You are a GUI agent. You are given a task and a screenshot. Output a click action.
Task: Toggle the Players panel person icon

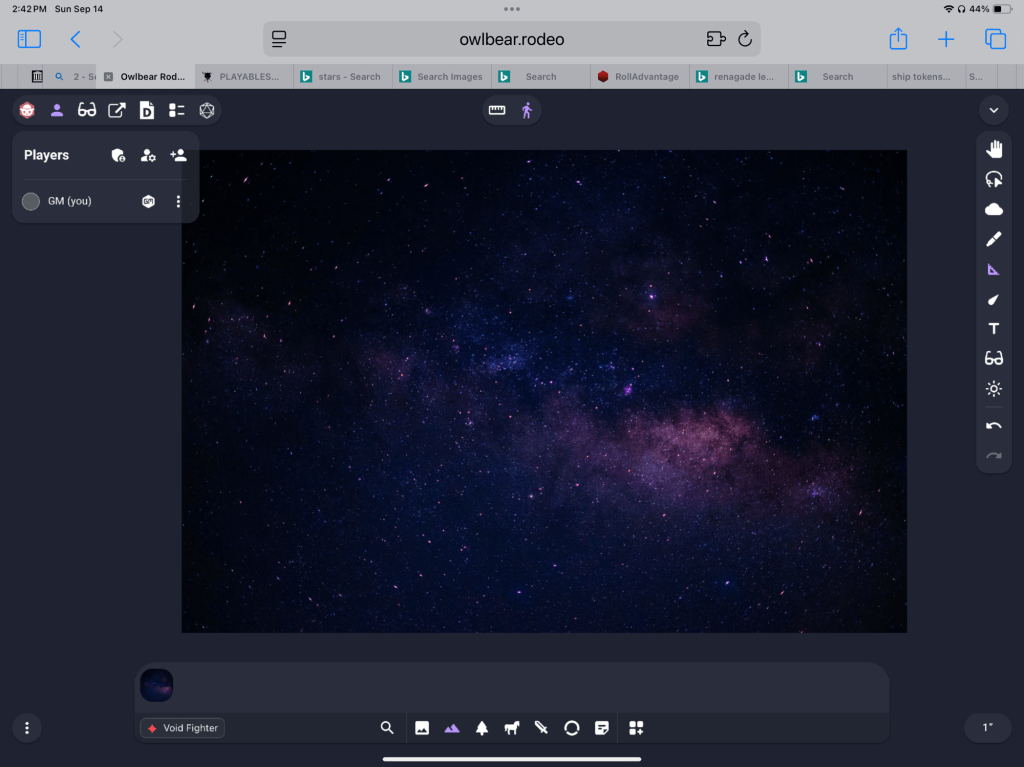(57, 110)
